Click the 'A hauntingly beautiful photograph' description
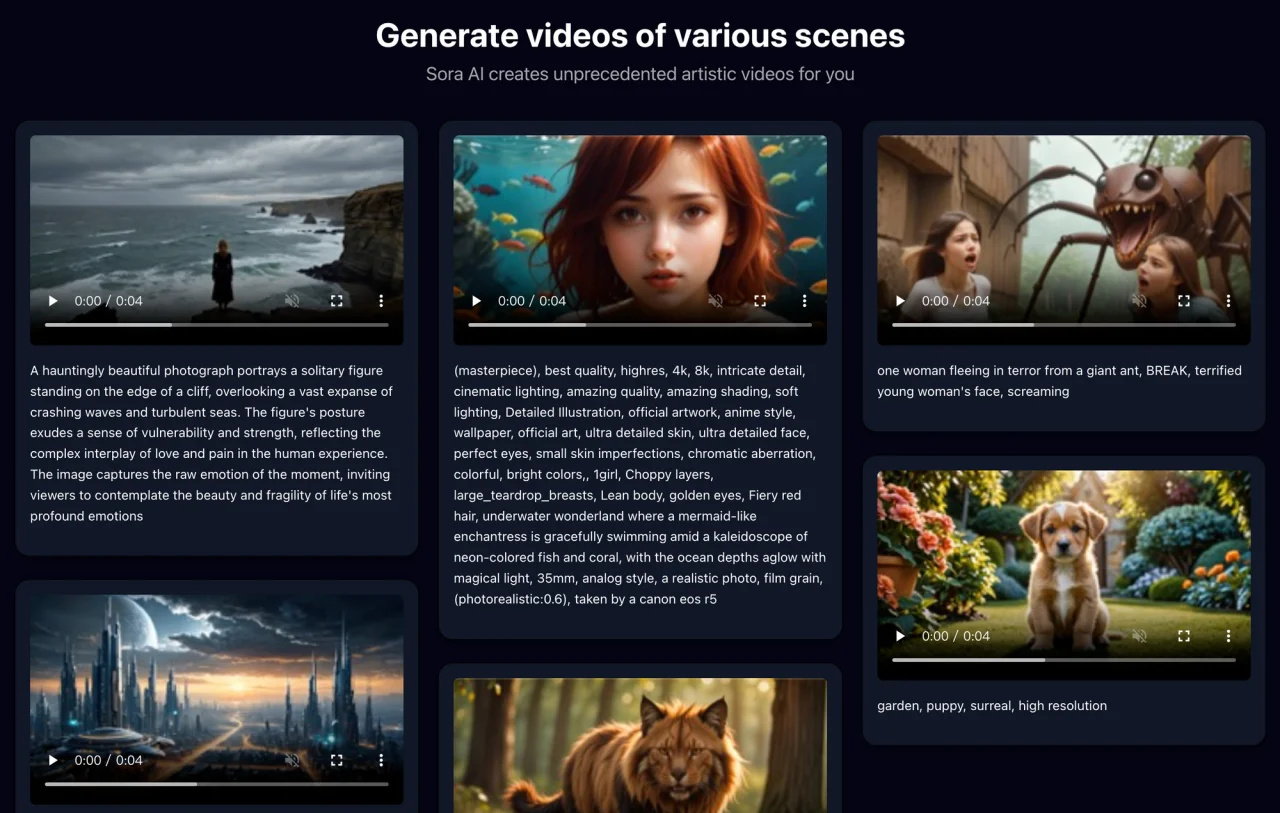 (212, 443)
